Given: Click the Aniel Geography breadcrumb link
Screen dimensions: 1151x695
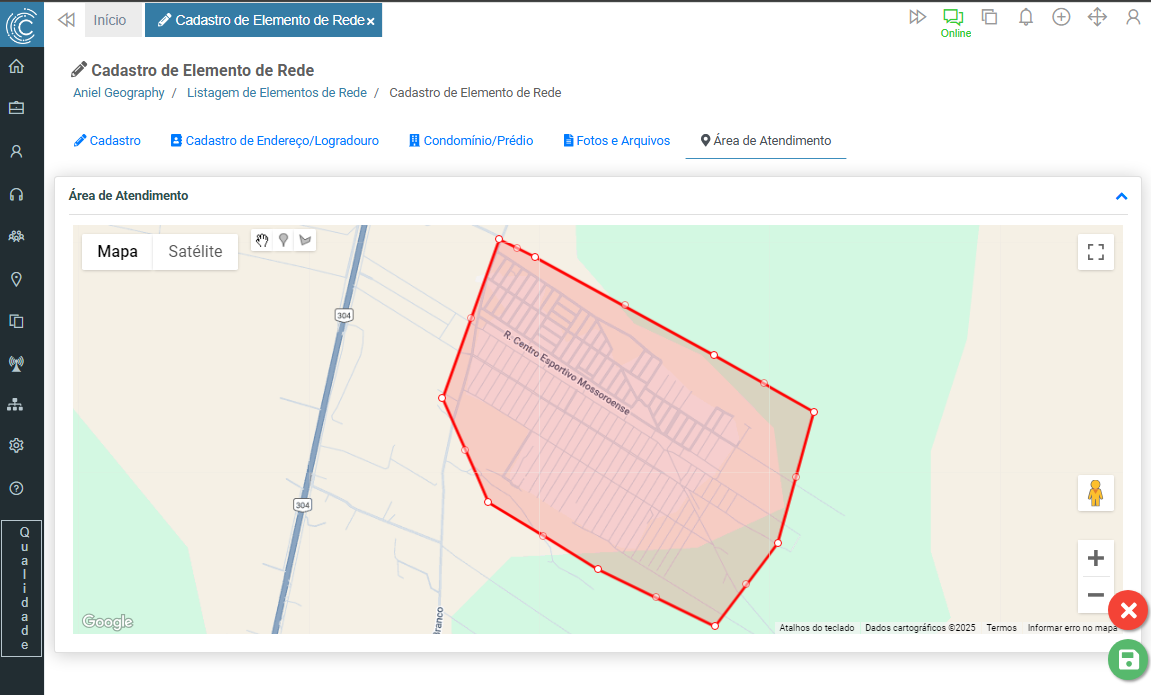Looking at the screenshot, I should [118, 93].
